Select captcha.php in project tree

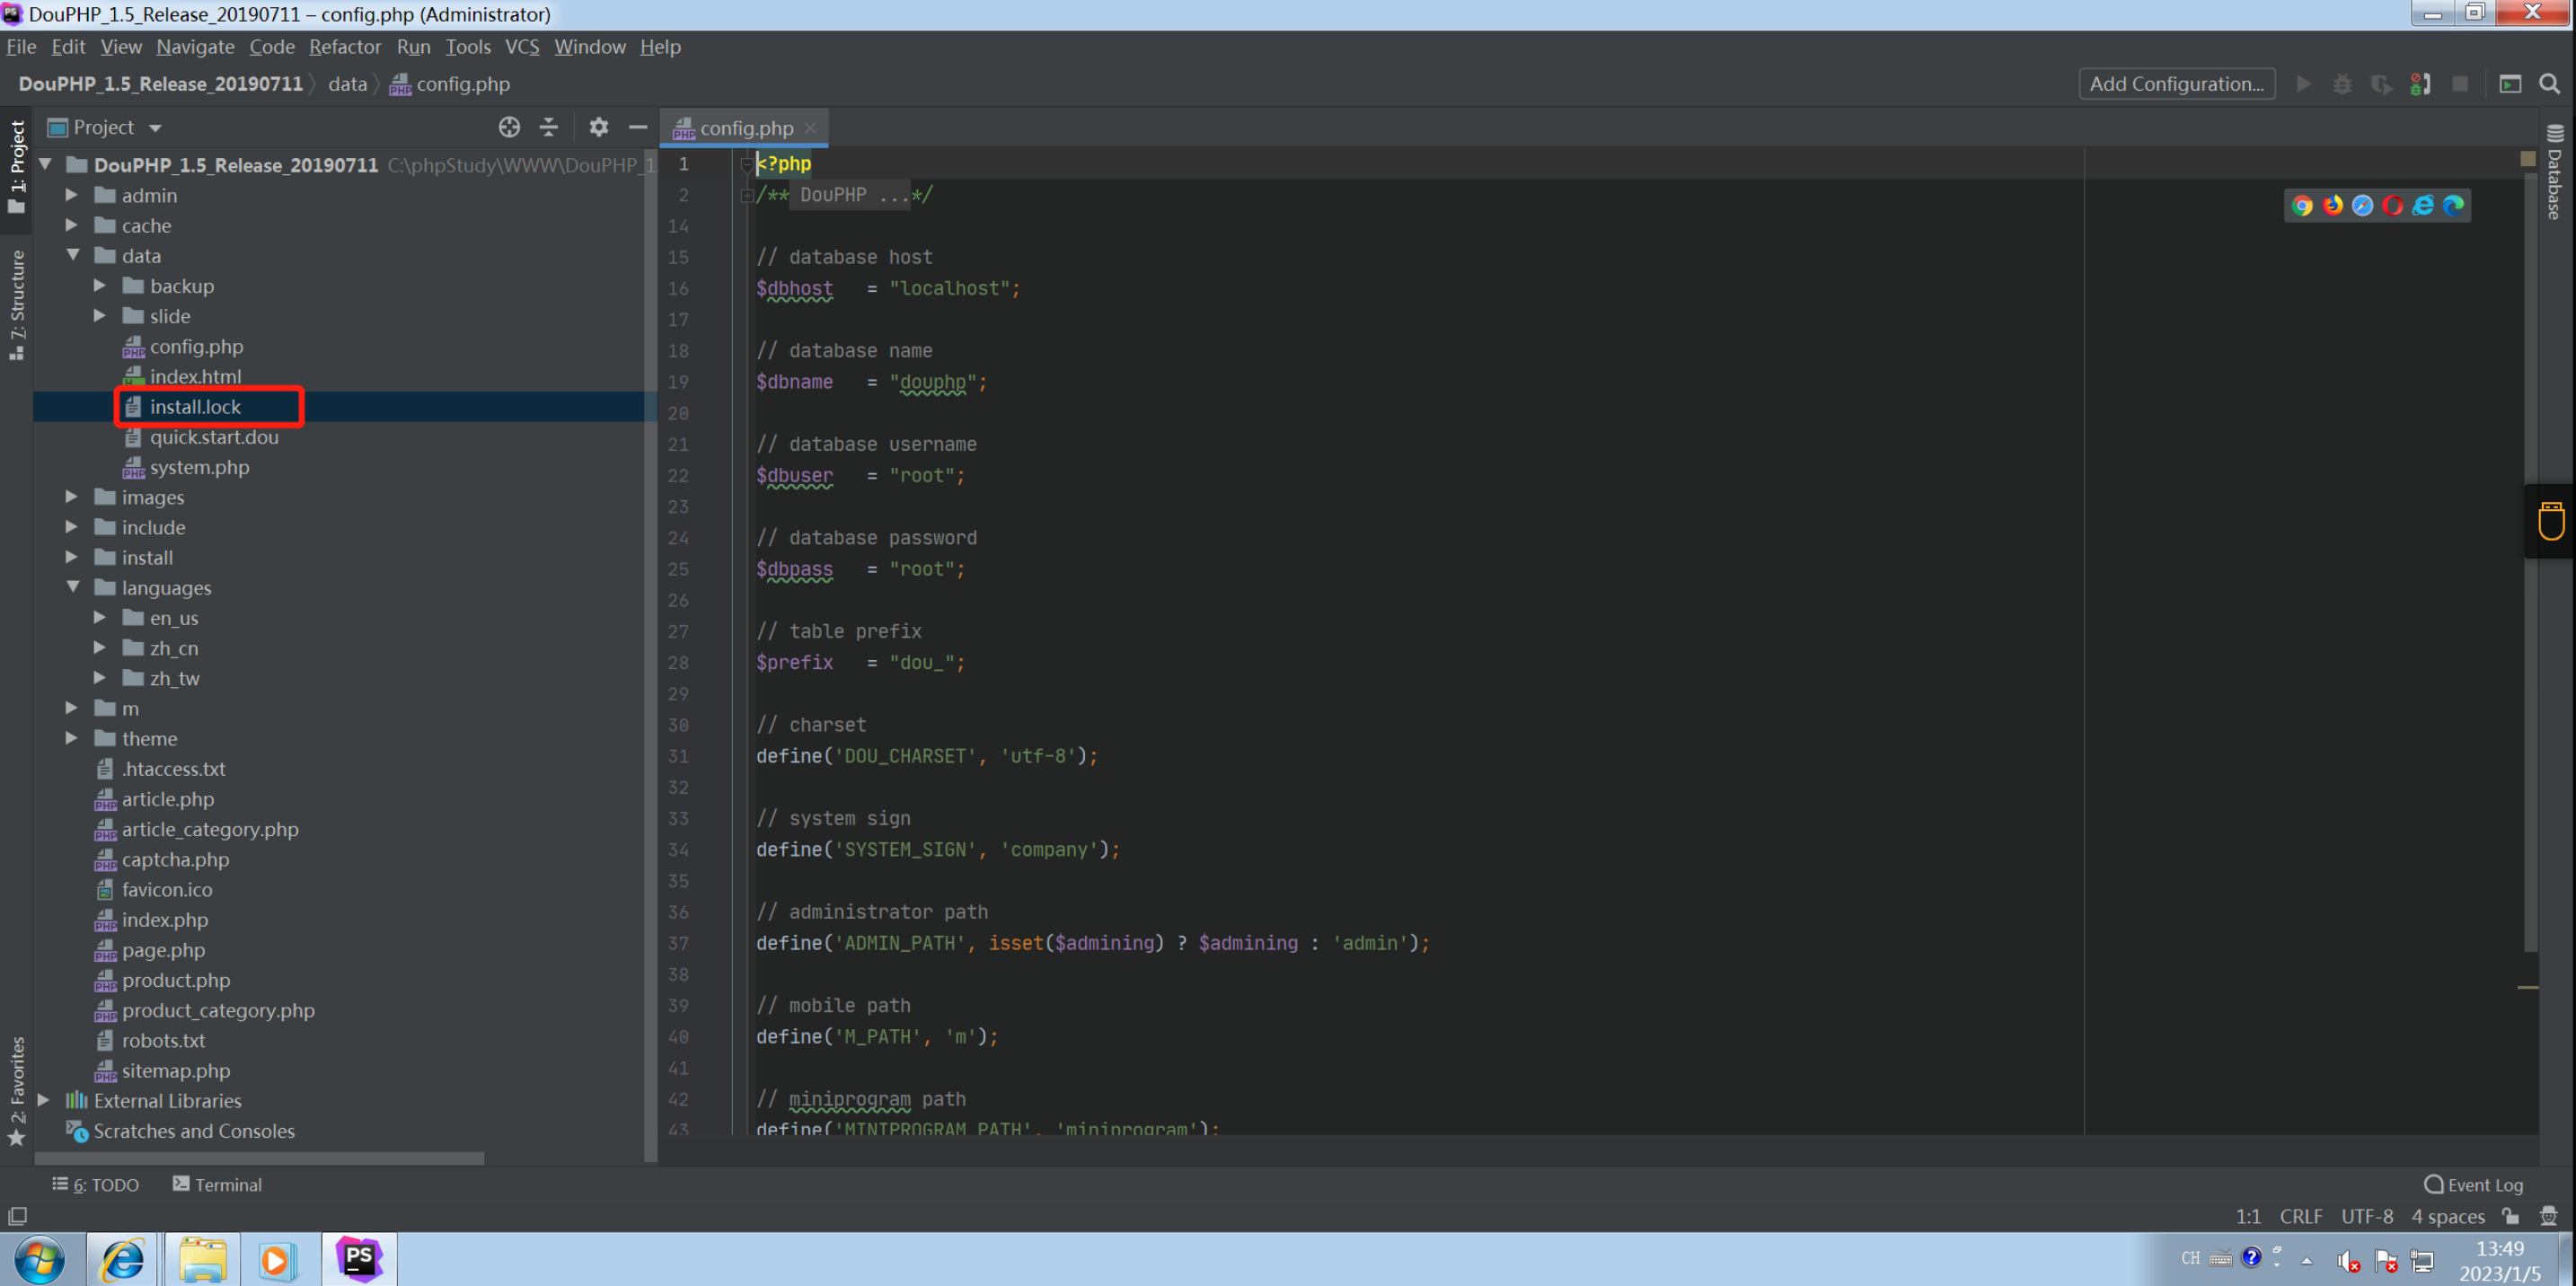(x=175, y=859)
